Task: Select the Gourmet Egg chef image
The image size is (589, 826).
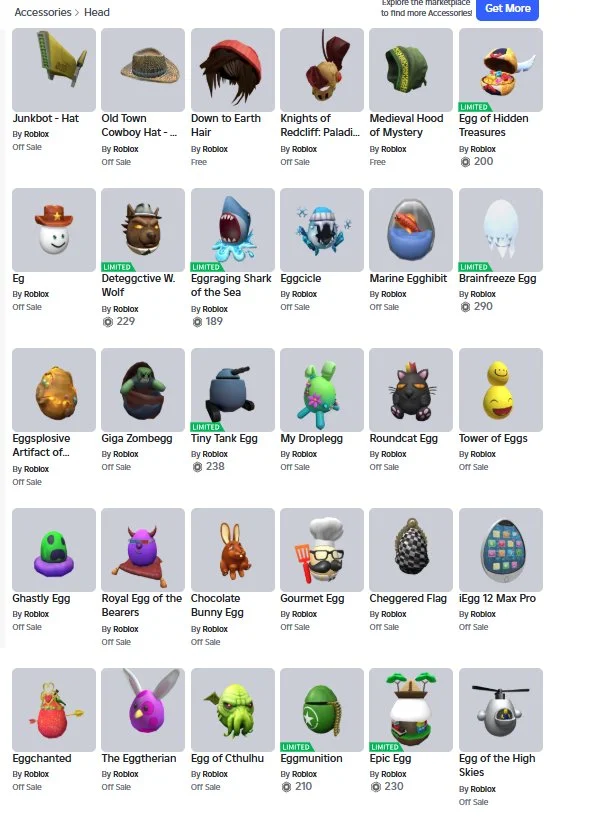Action: tap(322, 550)
